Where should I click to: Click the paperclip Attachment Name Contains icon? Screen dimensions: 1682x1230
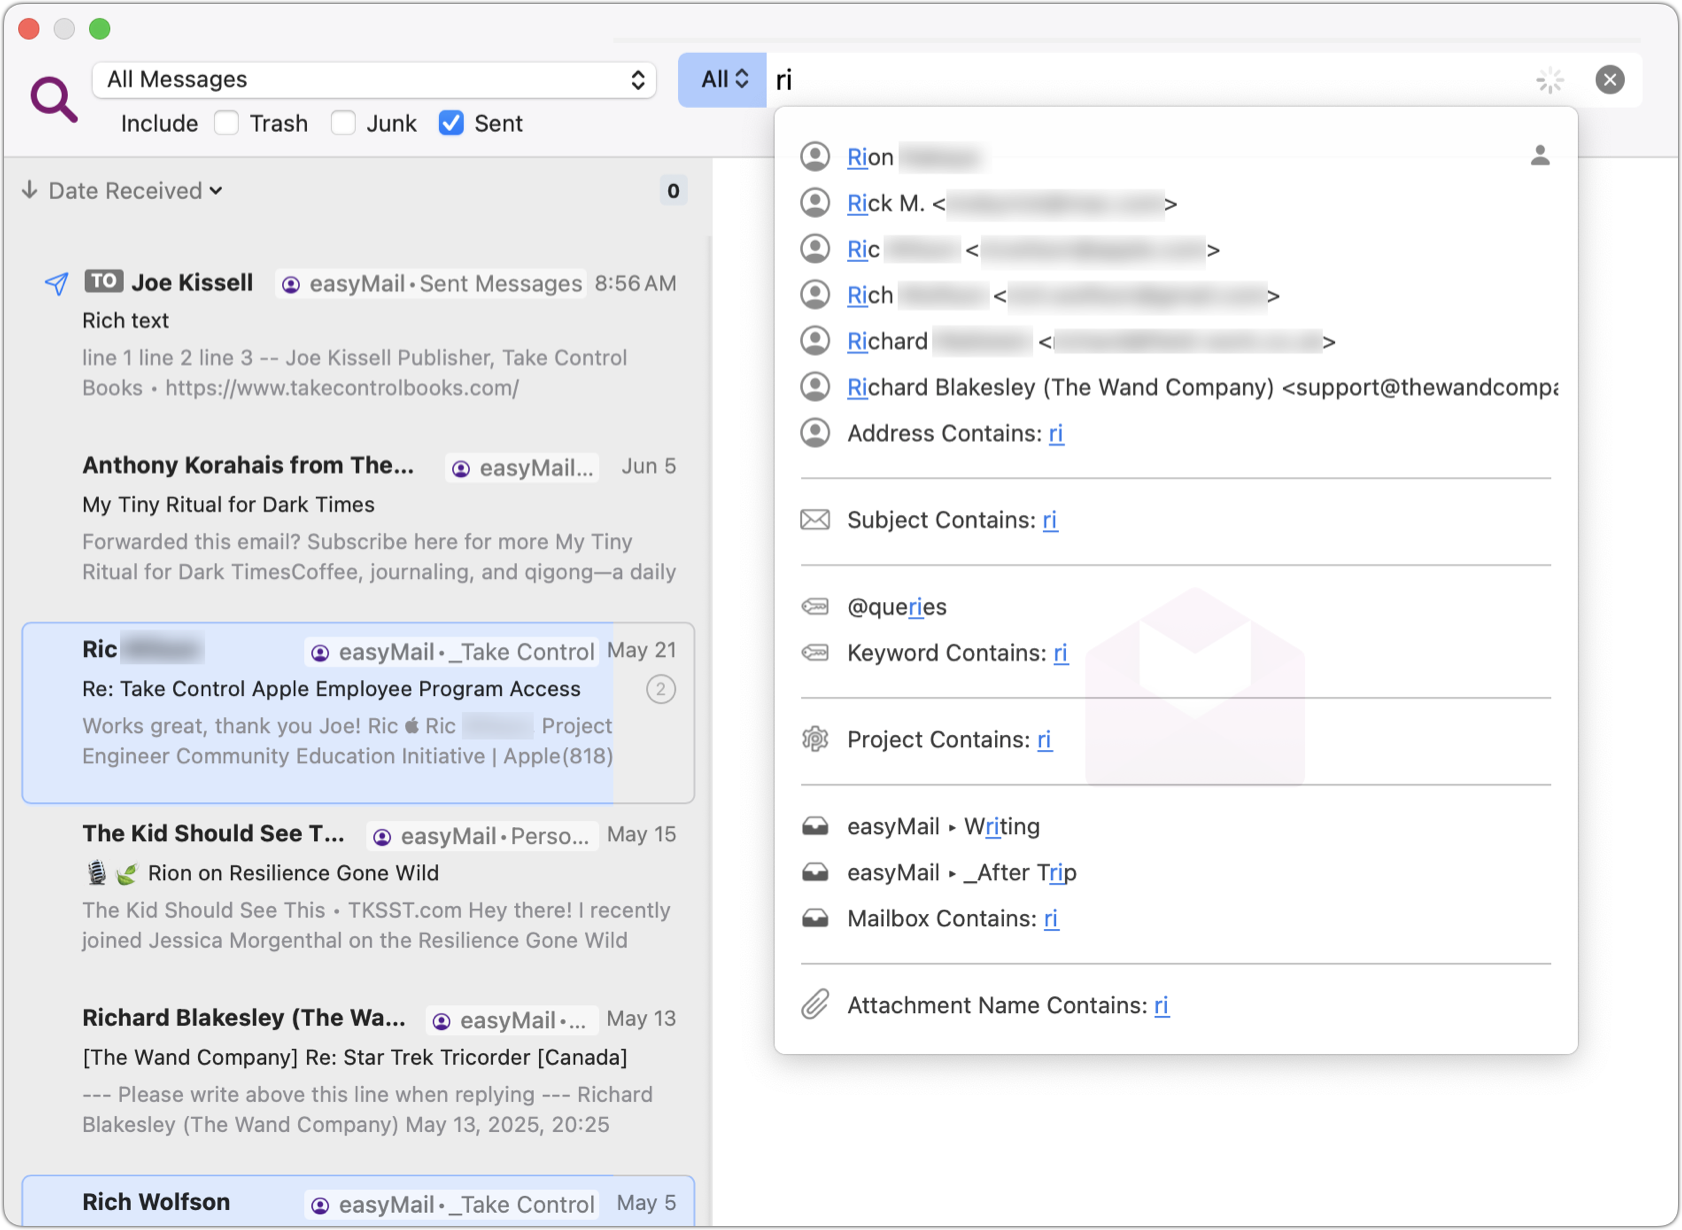815,1005
